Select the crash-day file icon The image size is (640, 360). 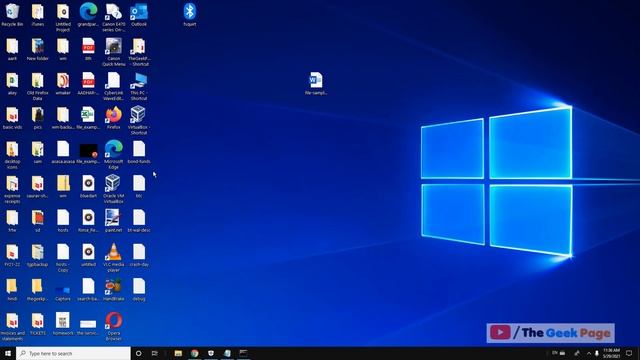139,255
